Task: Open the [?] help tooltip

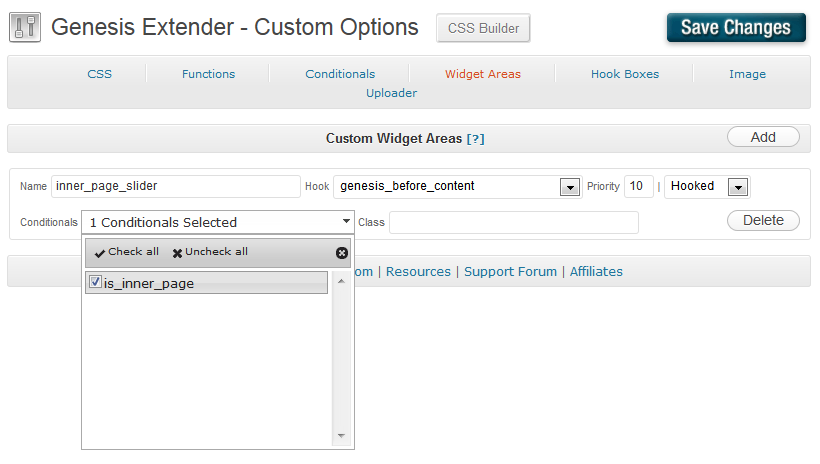Action: pos(476,139)
